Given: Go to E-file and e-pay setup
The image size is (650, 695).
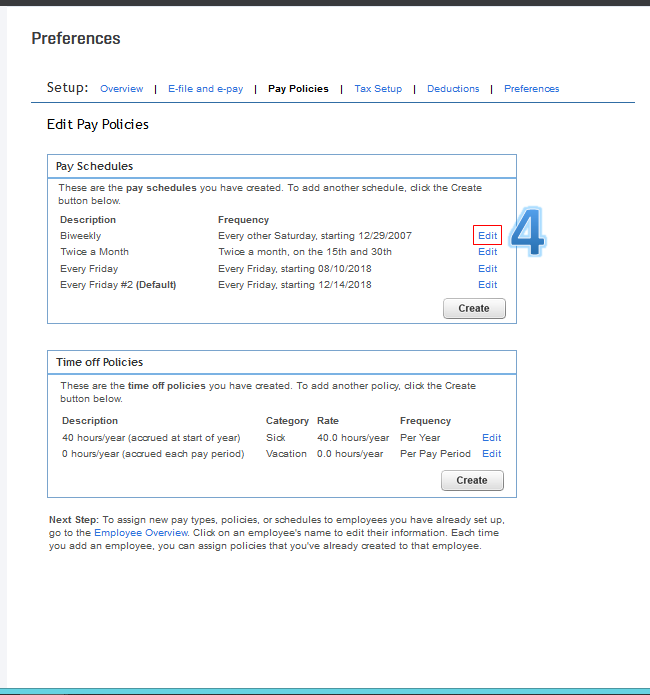Looking at the screenshot, I should tap(205, 89).
